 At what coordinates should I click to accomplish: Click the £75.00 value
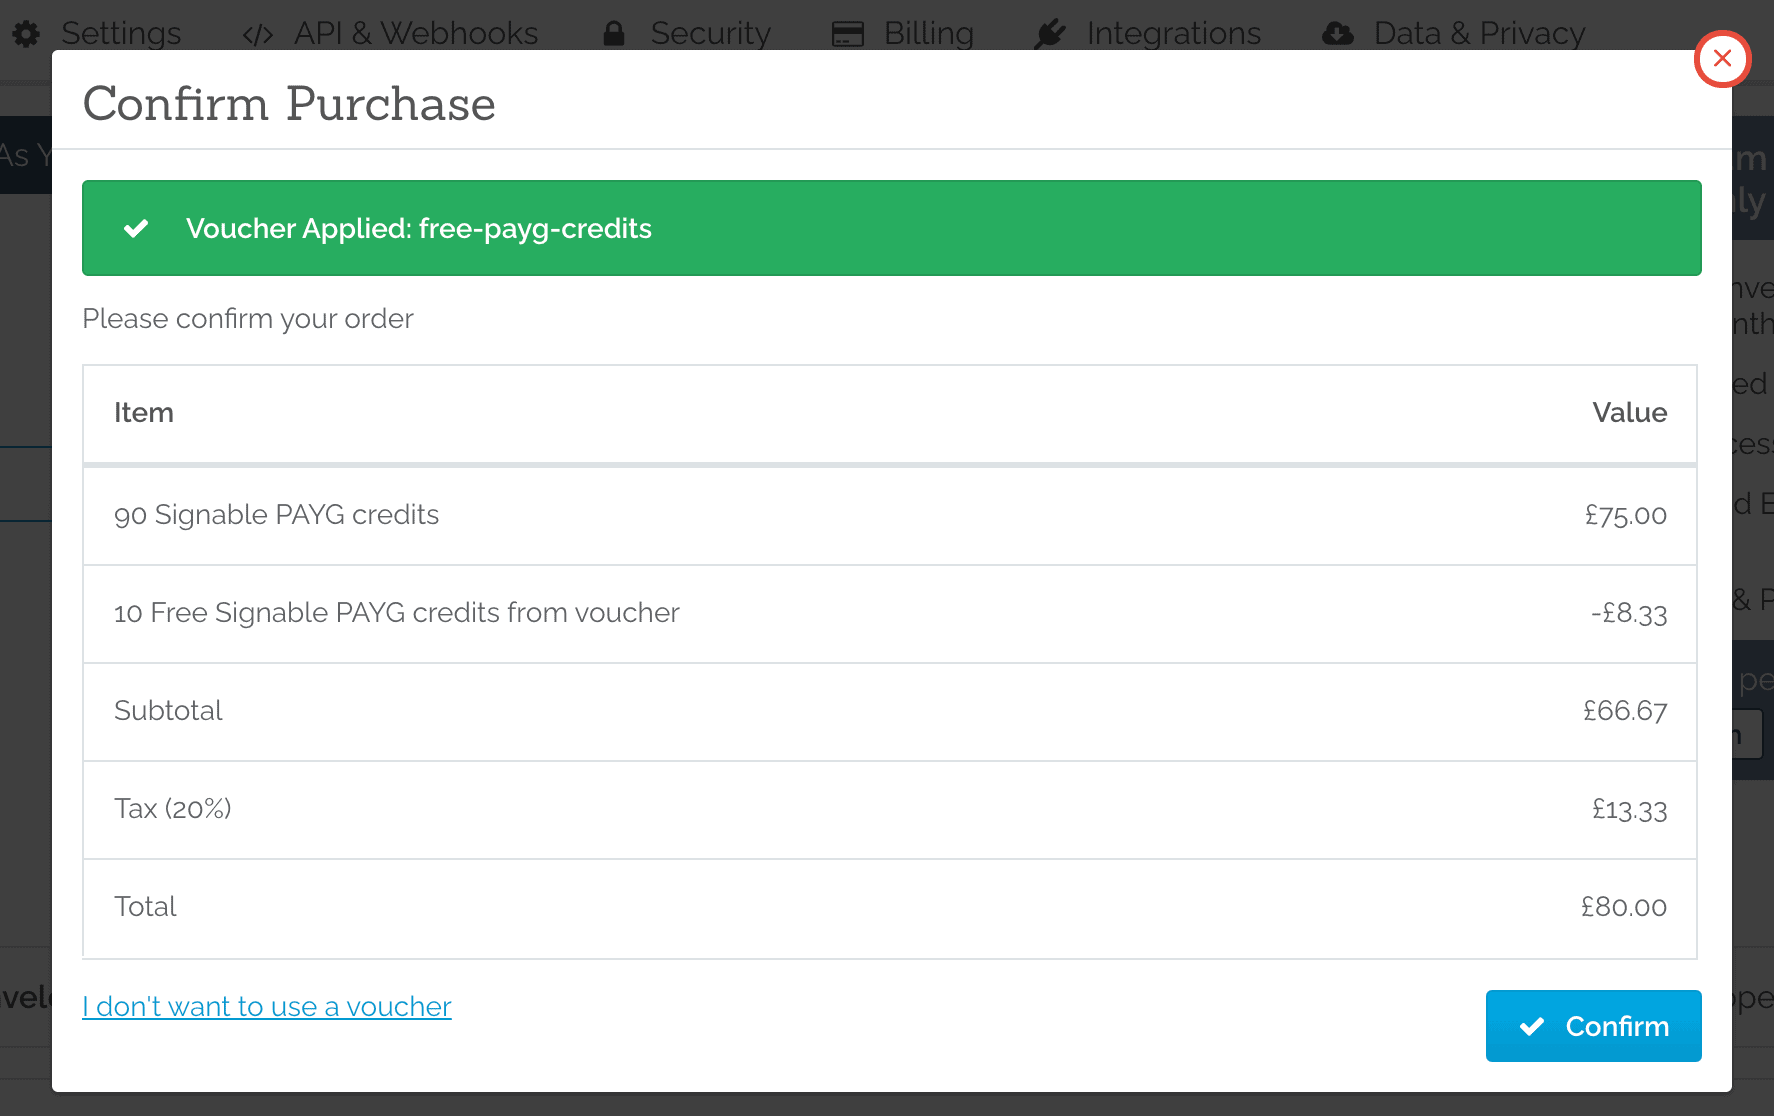[x=1625, y=515]
